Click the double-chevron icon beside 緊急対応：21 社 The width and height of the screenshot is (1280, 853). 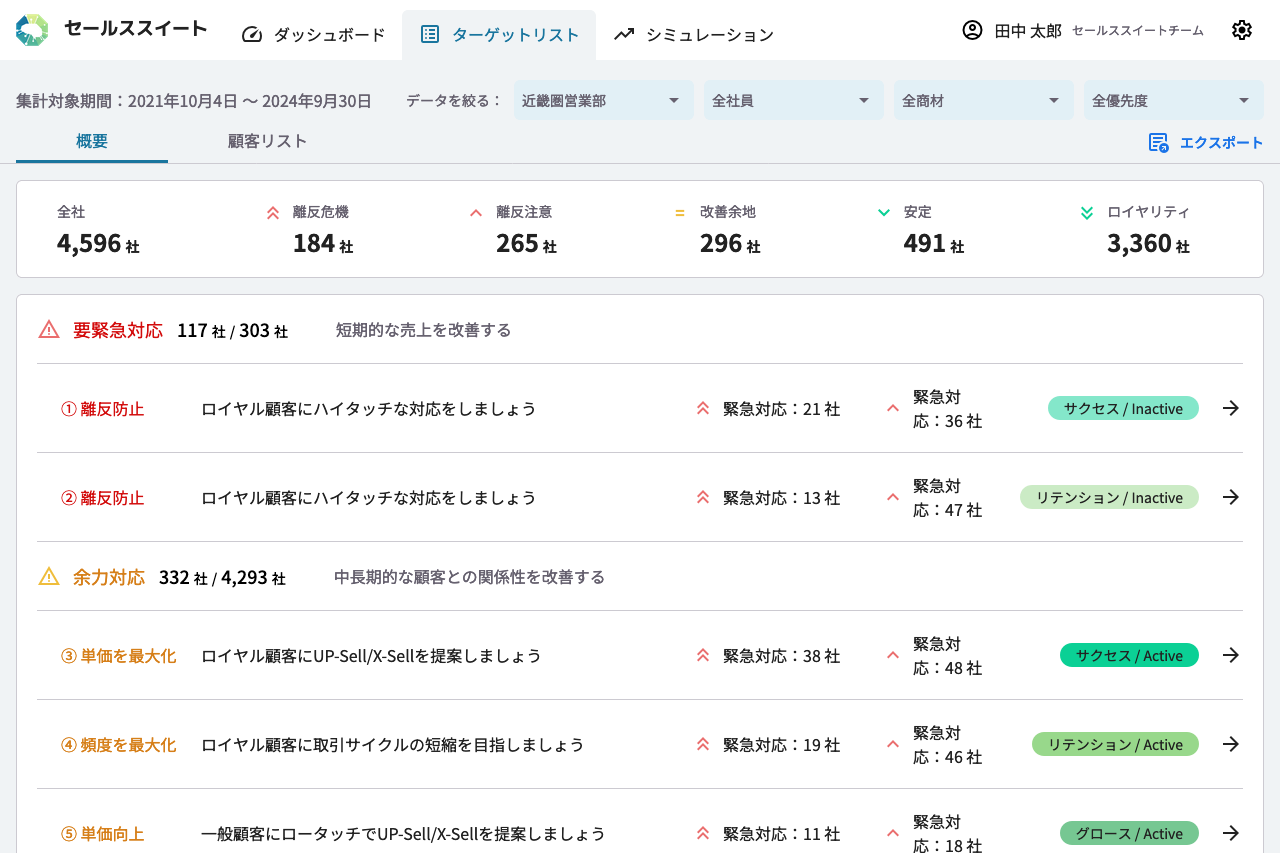click(x=703, y=408)
